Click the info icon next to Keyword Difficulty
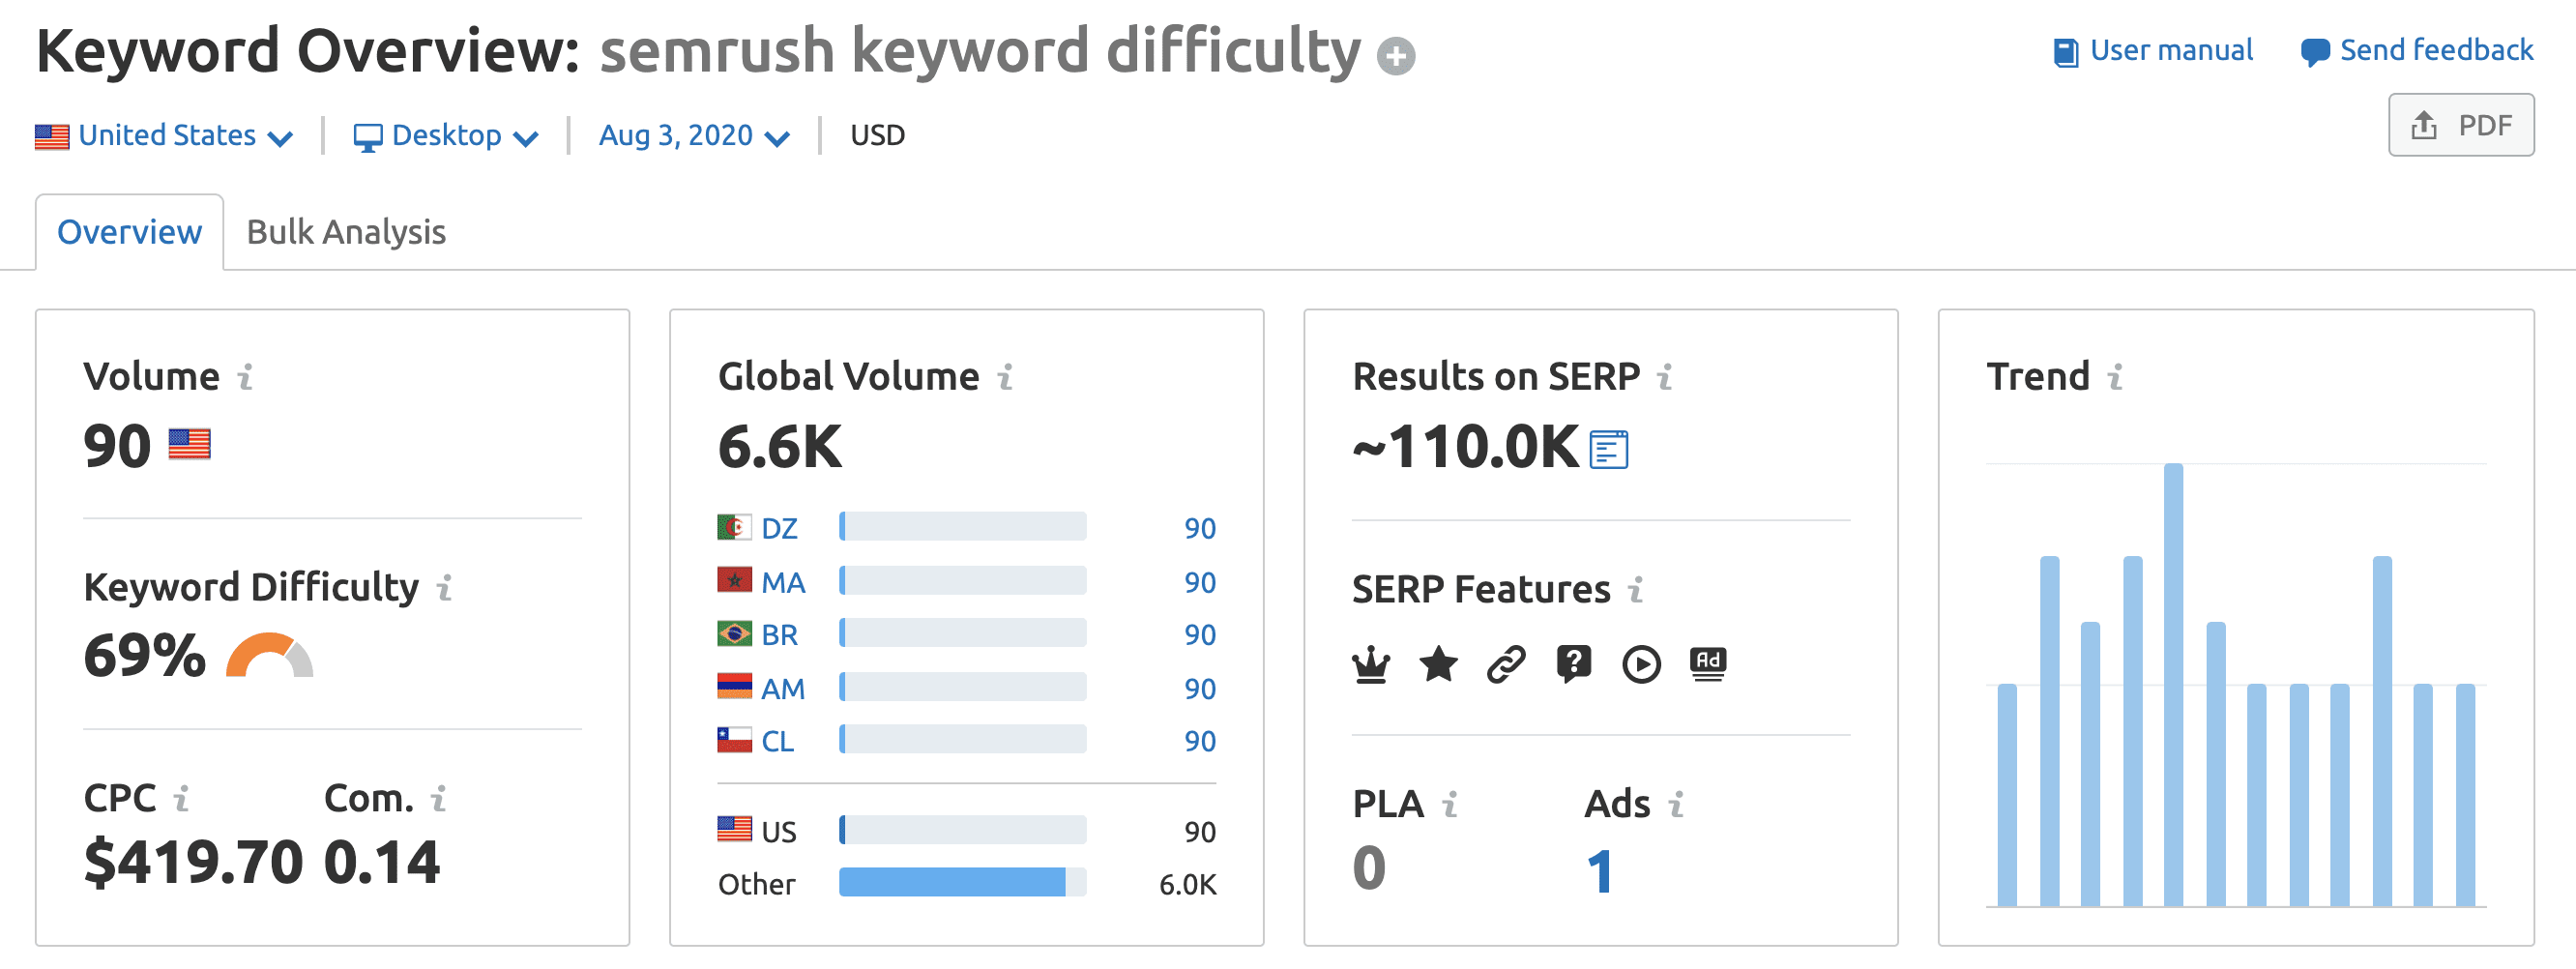The image size is (2576, 969). tap(444, 588)
